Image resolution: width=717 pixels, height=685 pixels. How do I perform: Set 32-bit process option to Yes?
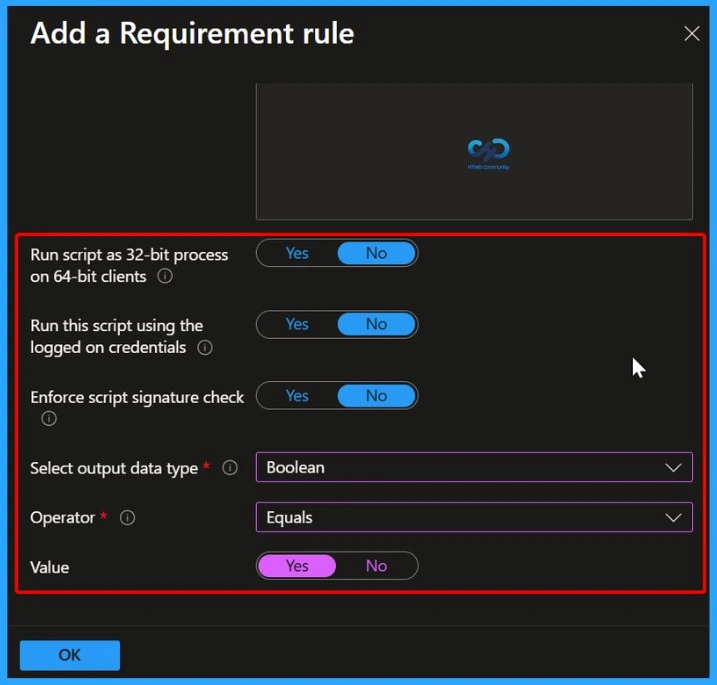pos(297,253)
